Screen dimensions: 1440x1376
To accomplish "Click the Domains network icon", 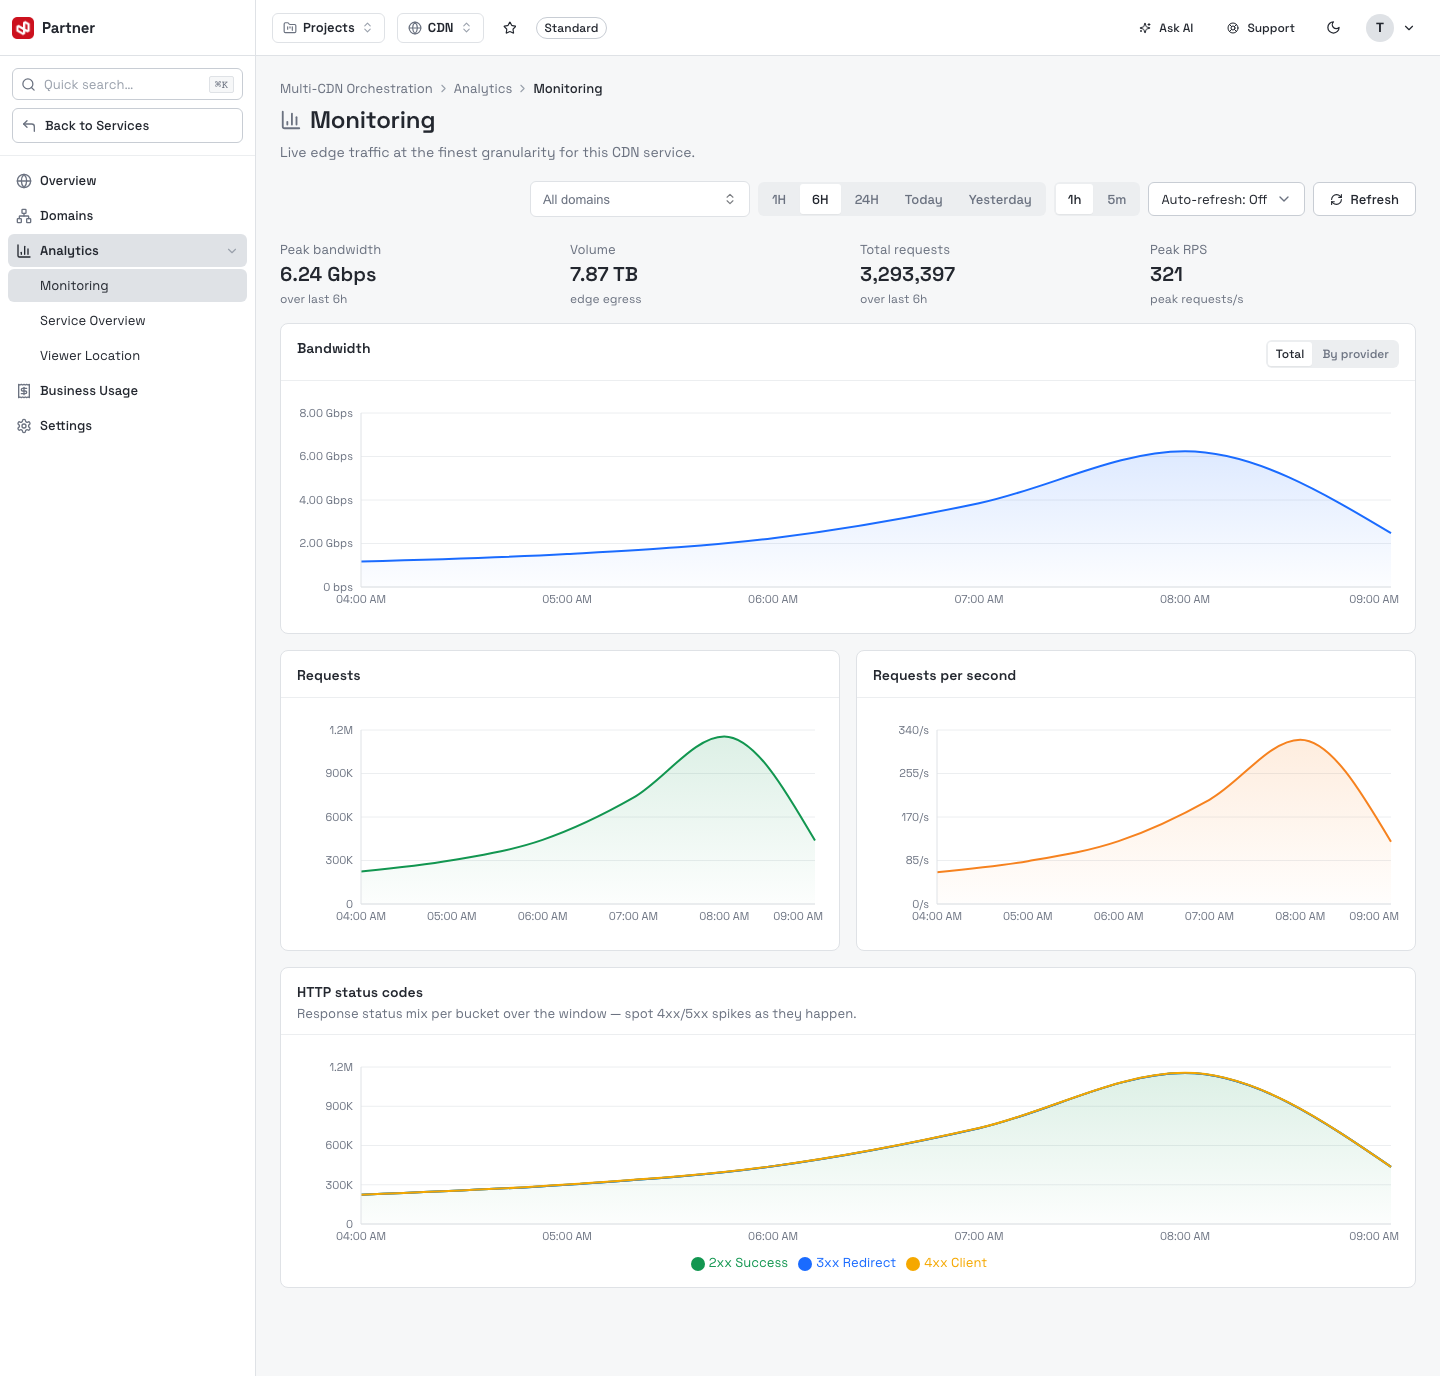I will pos(24,216).
